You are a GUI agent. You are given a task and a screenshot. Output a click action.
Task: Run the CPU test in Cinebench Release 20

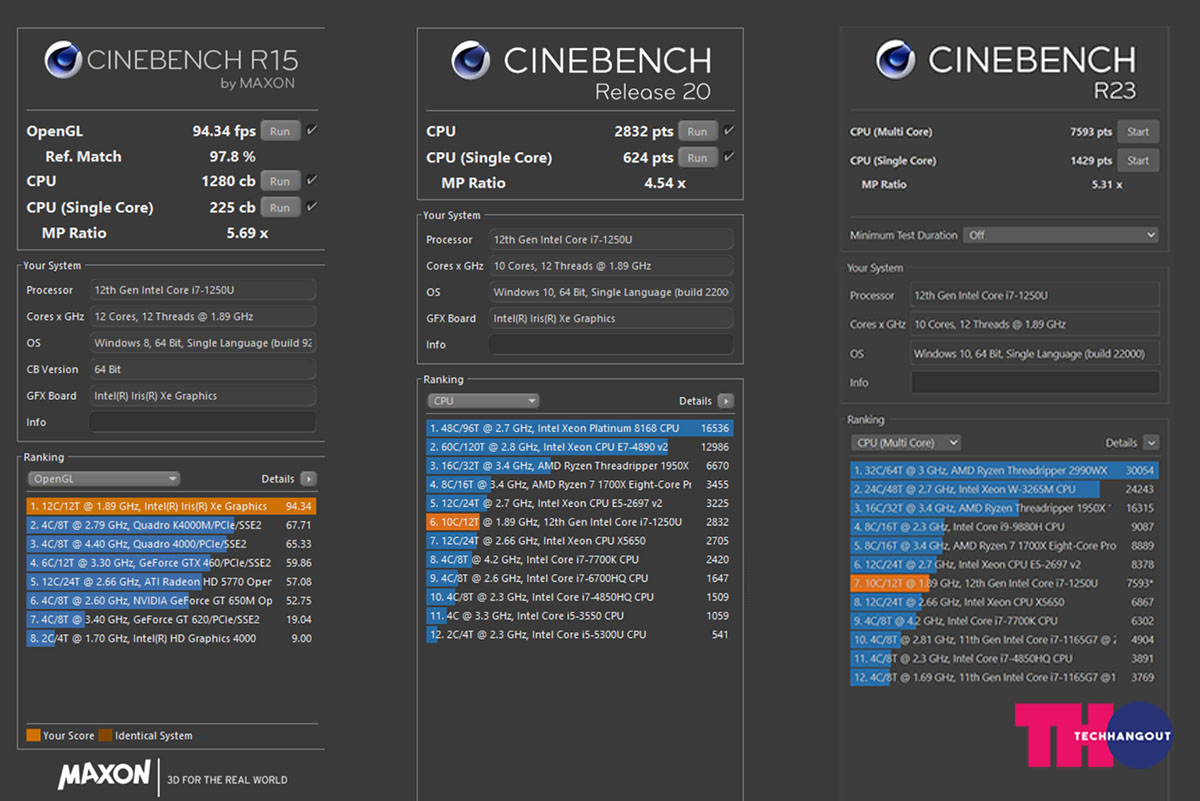pos(697,132)
